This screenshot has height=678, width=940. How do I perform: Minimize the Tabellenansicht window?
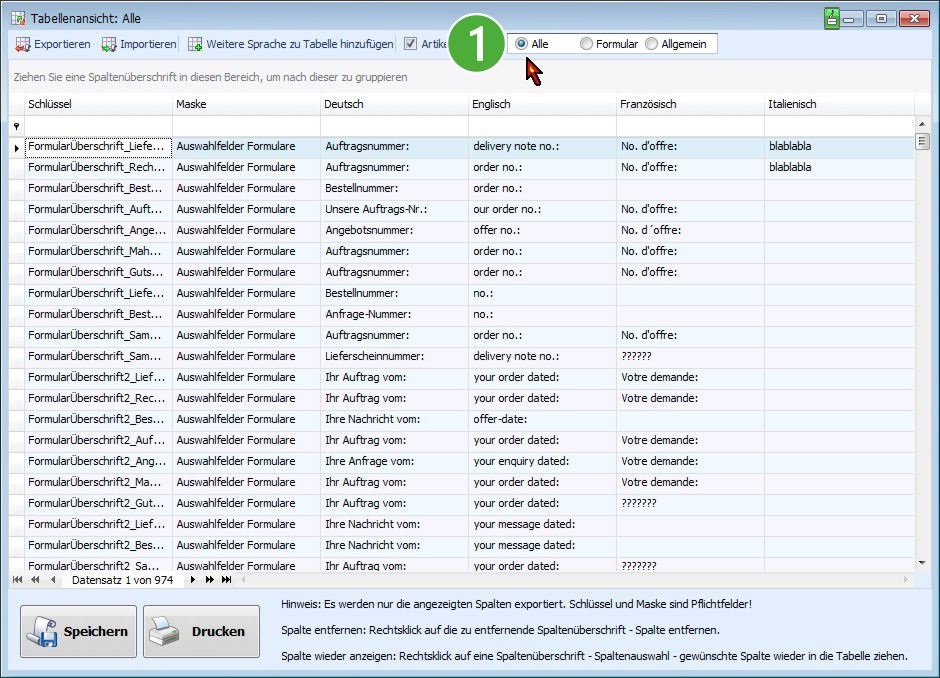(x=849, y=19)
